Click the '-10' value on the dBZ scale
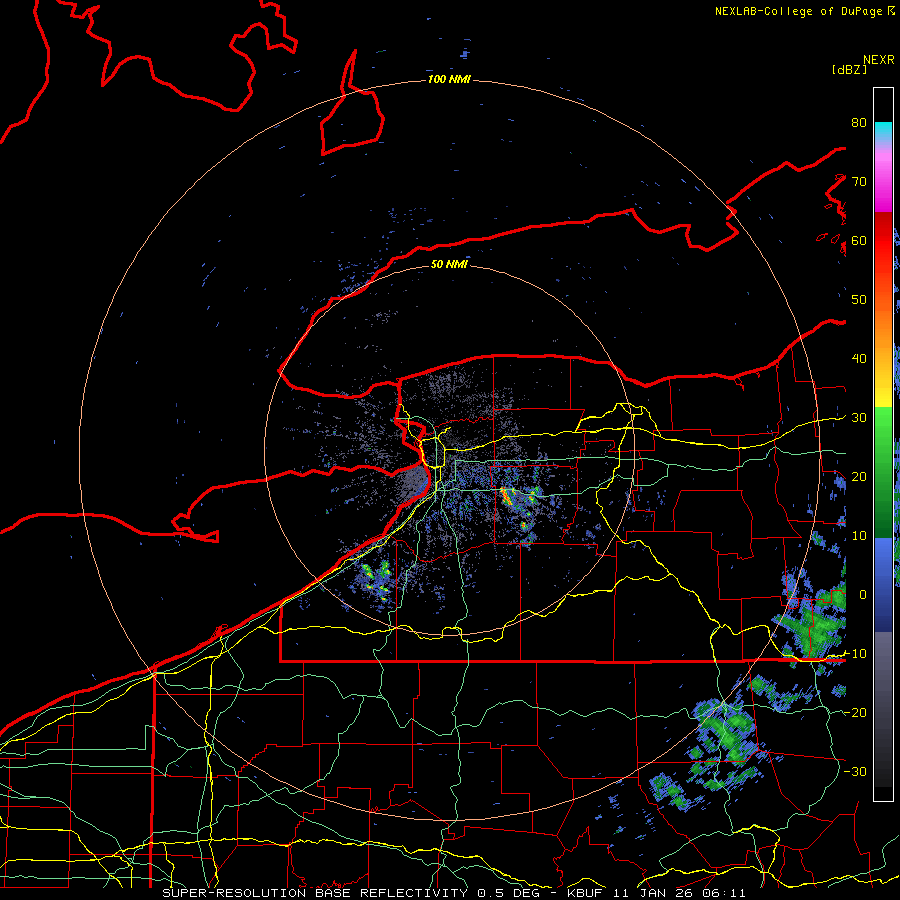 (x=855, y=653)
